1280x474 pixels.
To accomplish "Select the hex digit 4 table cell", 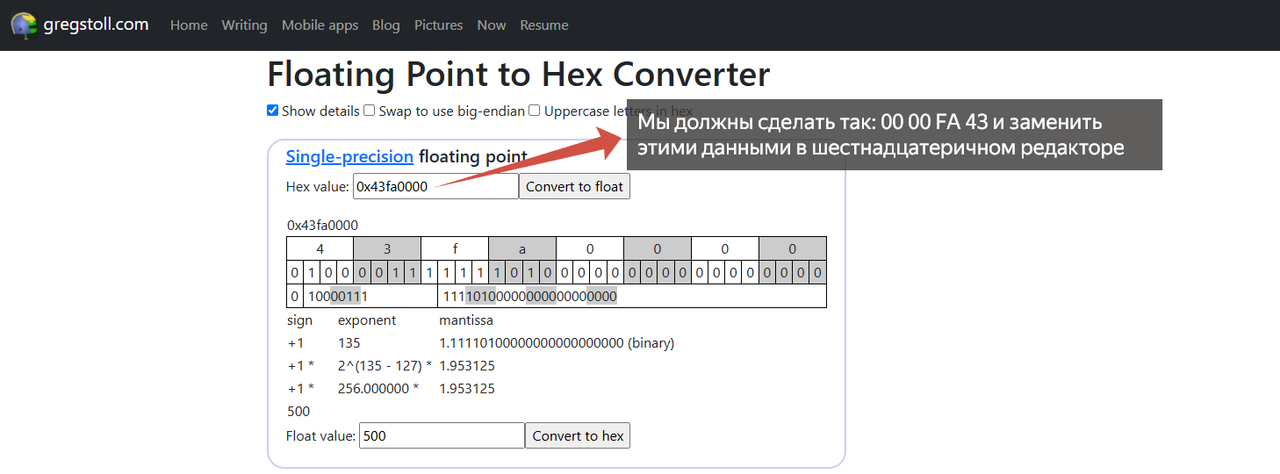I will pos(320,249).
